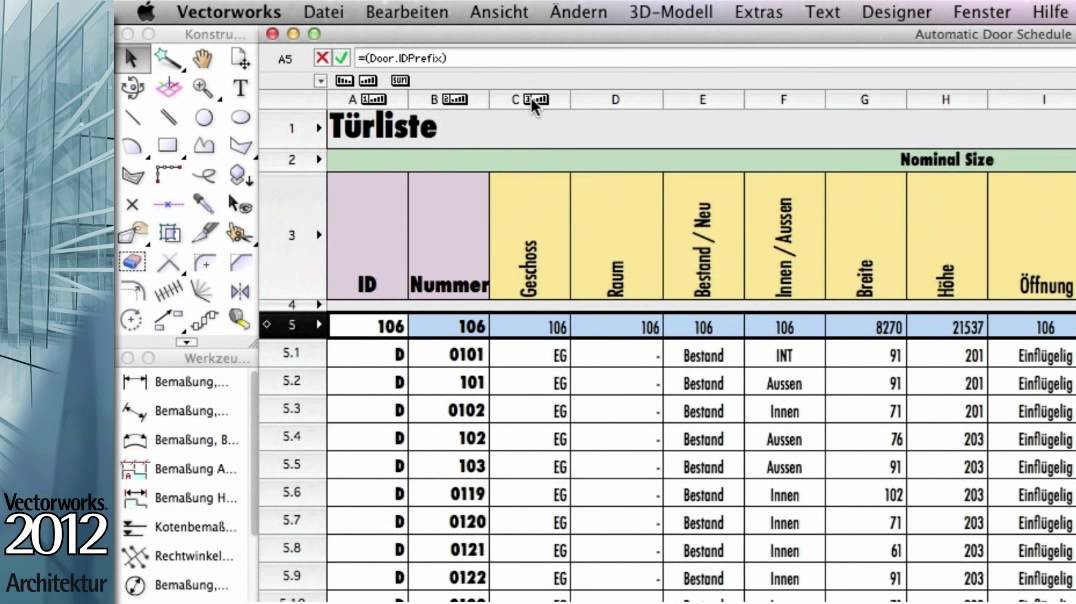Open the Fenster menu
This screenshot has width=1076, height=604.
(982, 12)
